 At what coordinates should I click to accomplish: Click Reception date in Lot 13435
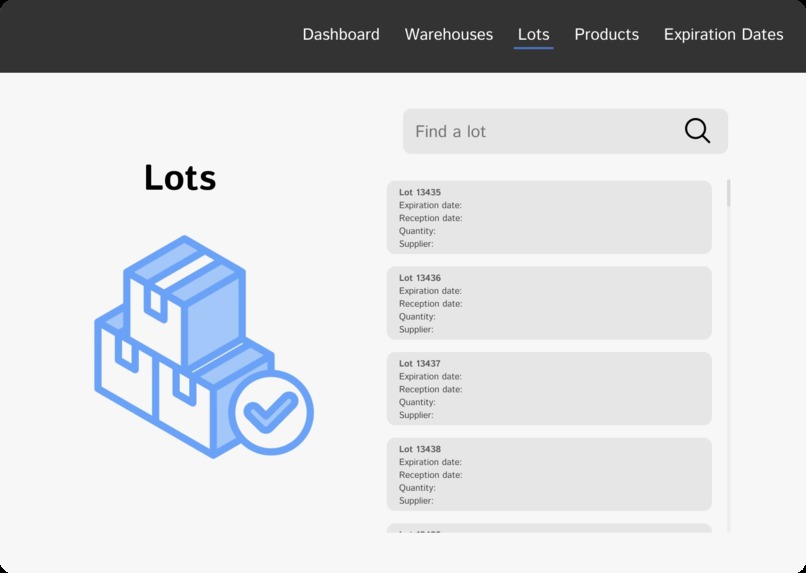(431, 218)
